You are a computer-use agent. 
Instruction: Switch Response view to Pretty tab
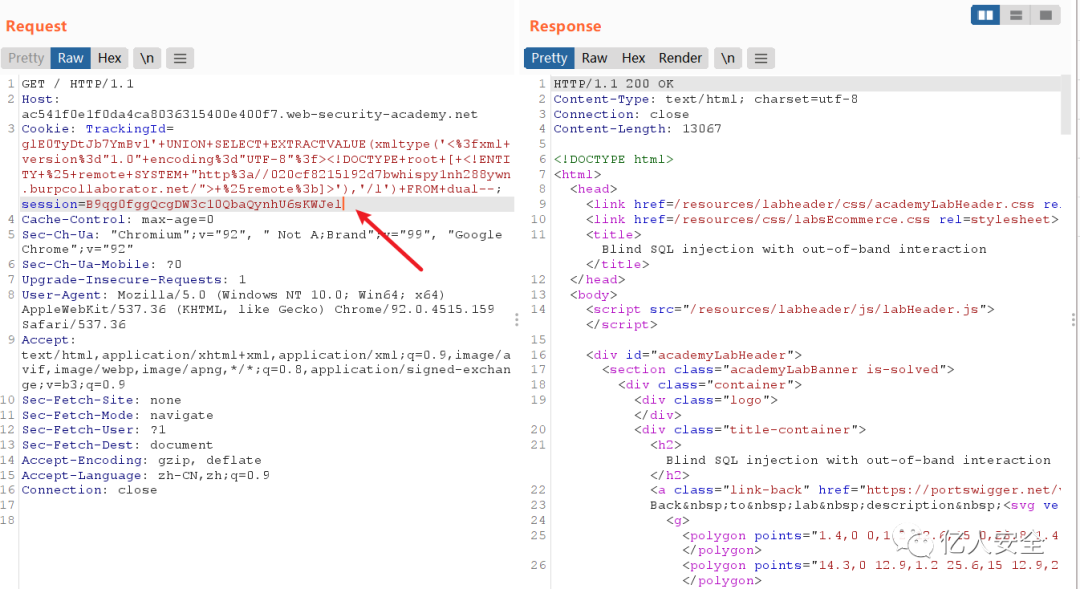(x=549, y=59)
